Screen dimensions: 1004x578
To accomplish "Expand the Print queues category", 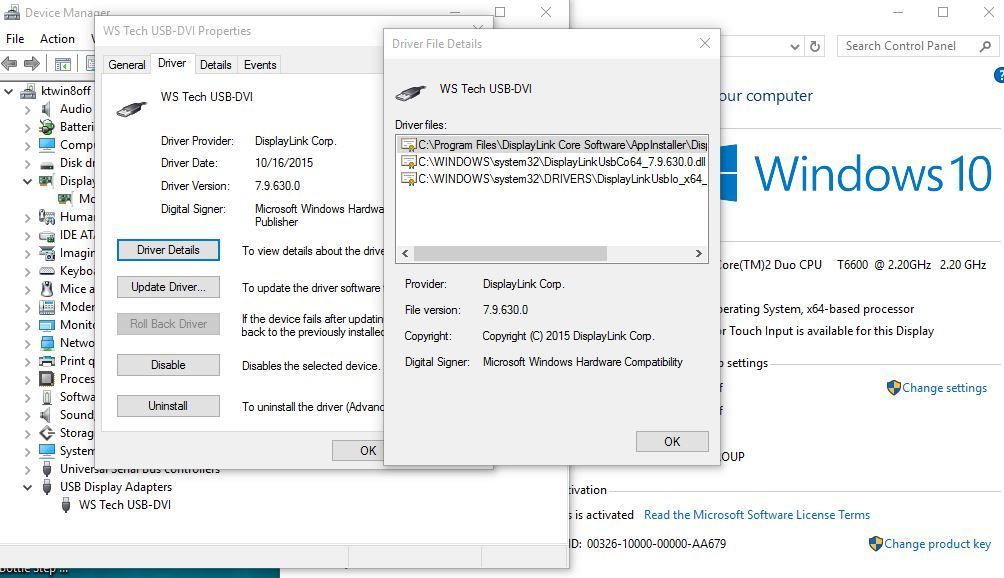I will [x=28, y=361].
